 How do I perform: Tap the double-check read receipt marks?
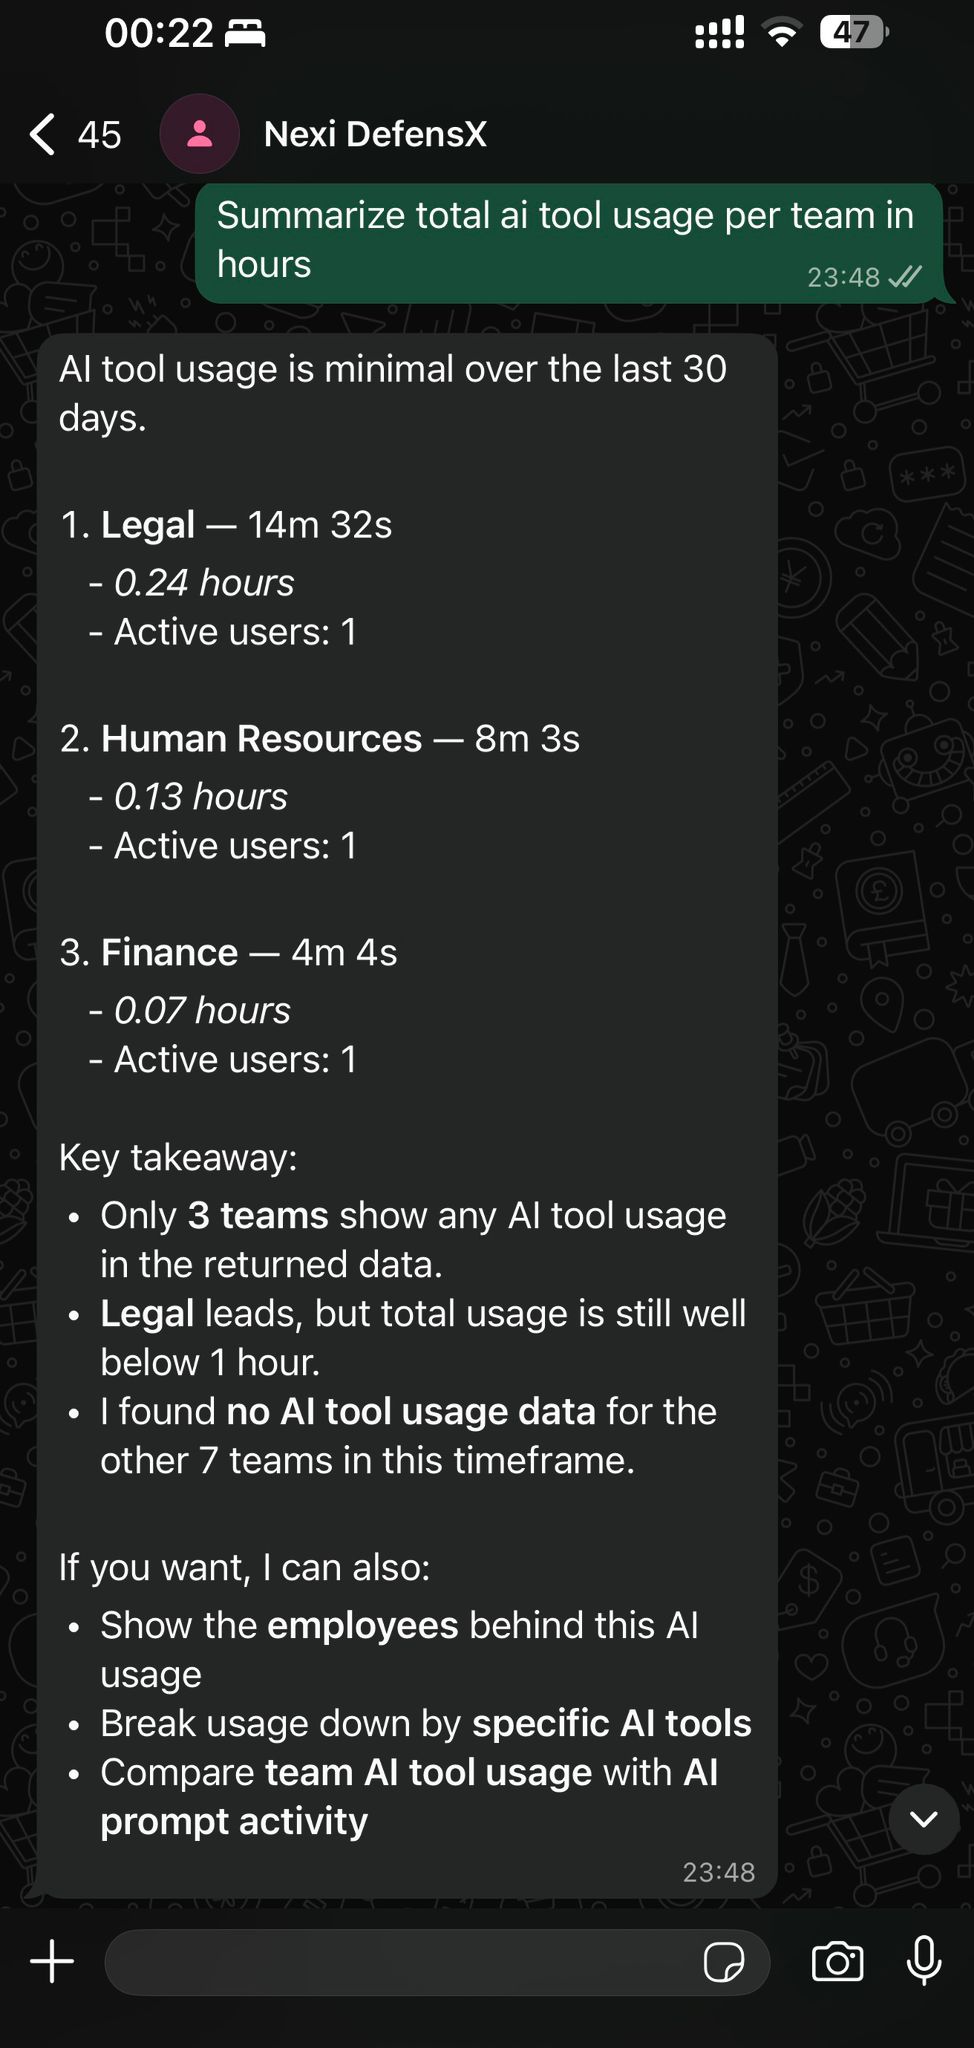click(905, 277)
